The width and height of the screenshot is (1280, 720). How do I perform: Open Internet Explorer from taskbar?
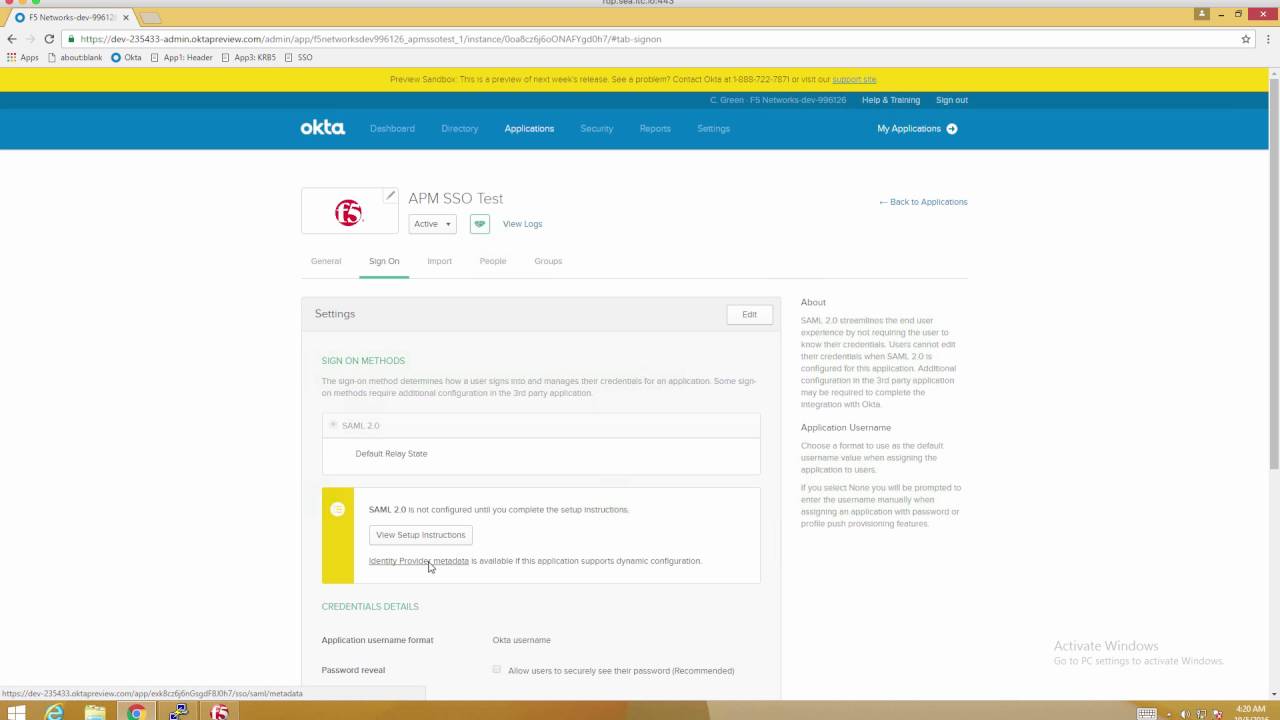pyautogui.click(x=54, y=712)
